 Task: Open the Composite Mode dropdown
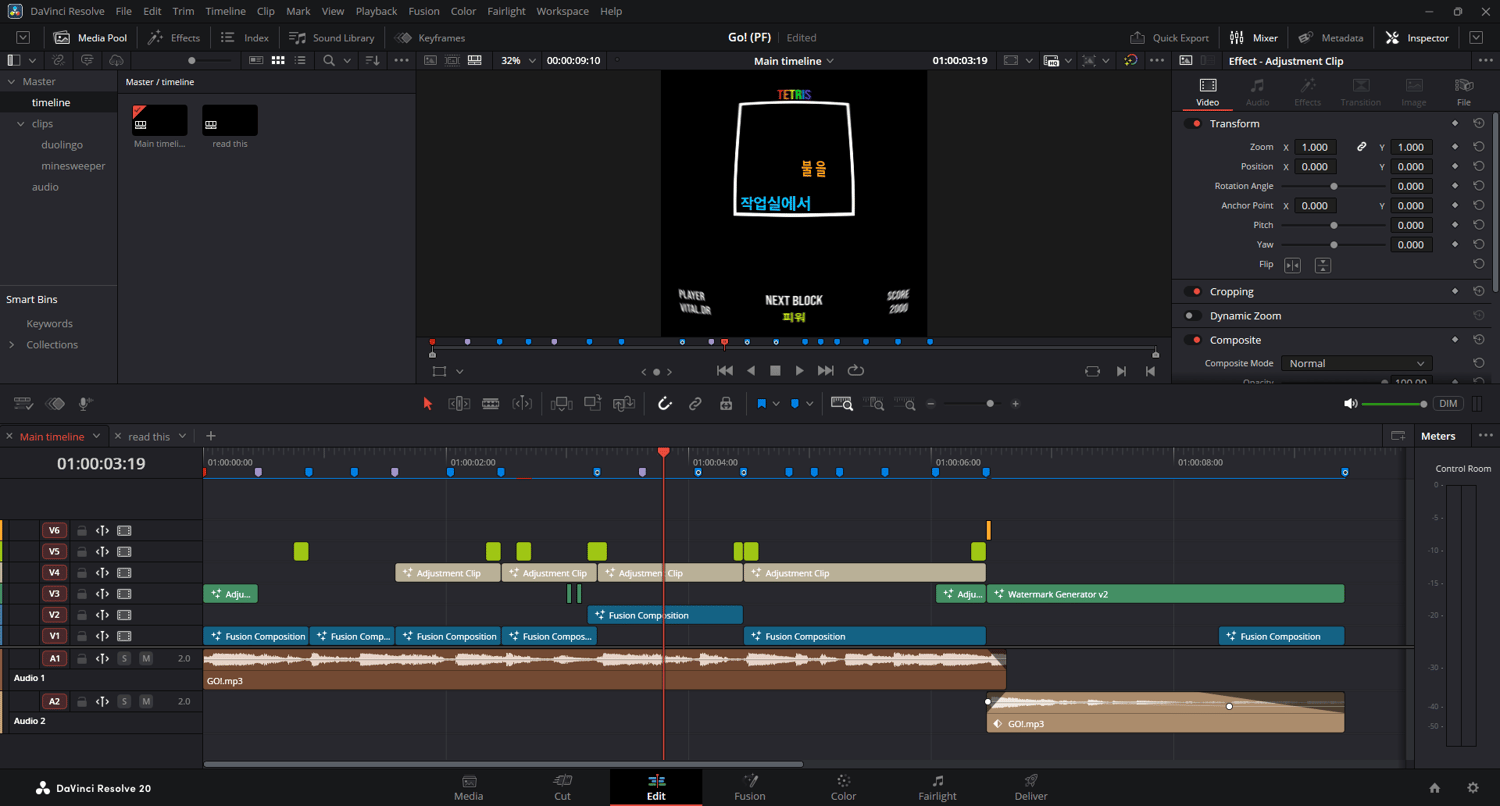tap(1356, 364)
